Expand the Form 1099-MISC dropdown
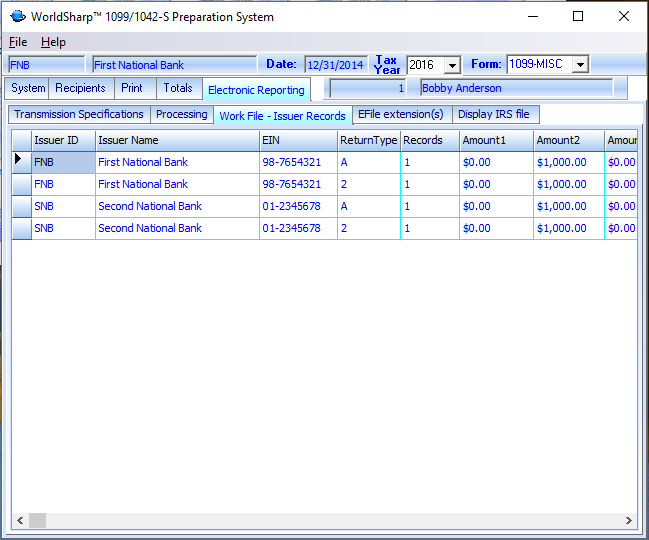 [579, 65]
